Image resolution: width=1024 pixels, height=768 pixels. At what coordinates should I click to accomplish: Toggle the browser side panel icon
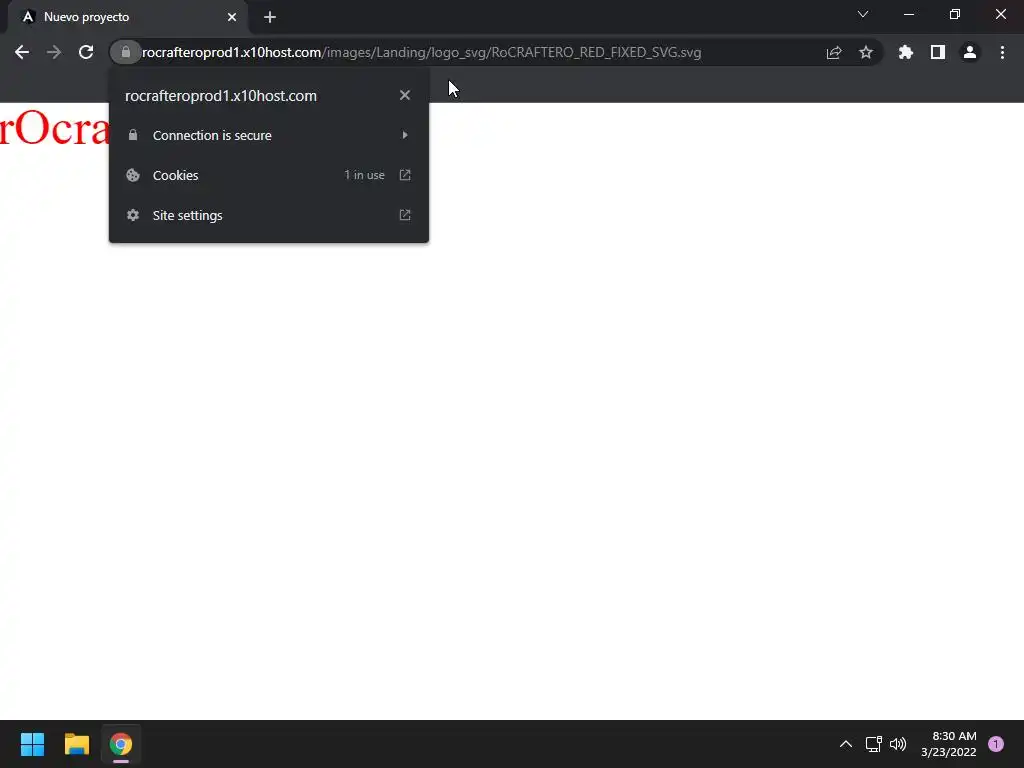938,52
